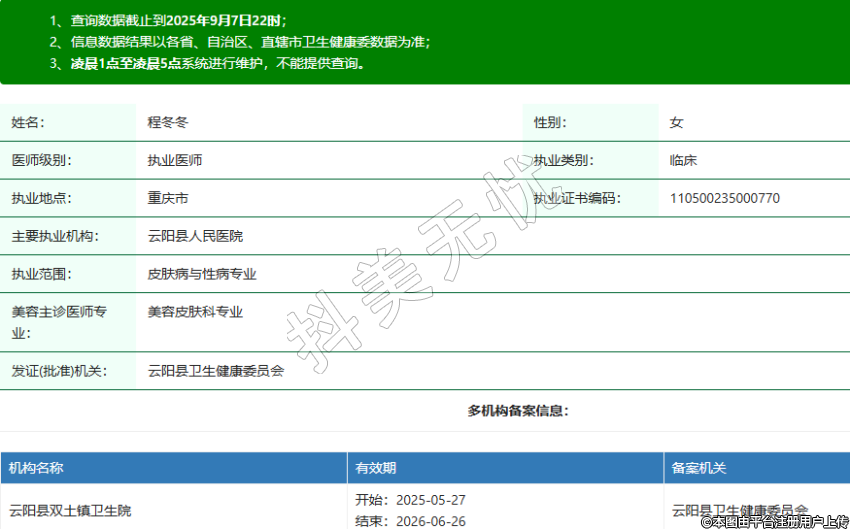850x529 pixels.
Task: Click the 临床 practice category value
Action: pos(684,160)
